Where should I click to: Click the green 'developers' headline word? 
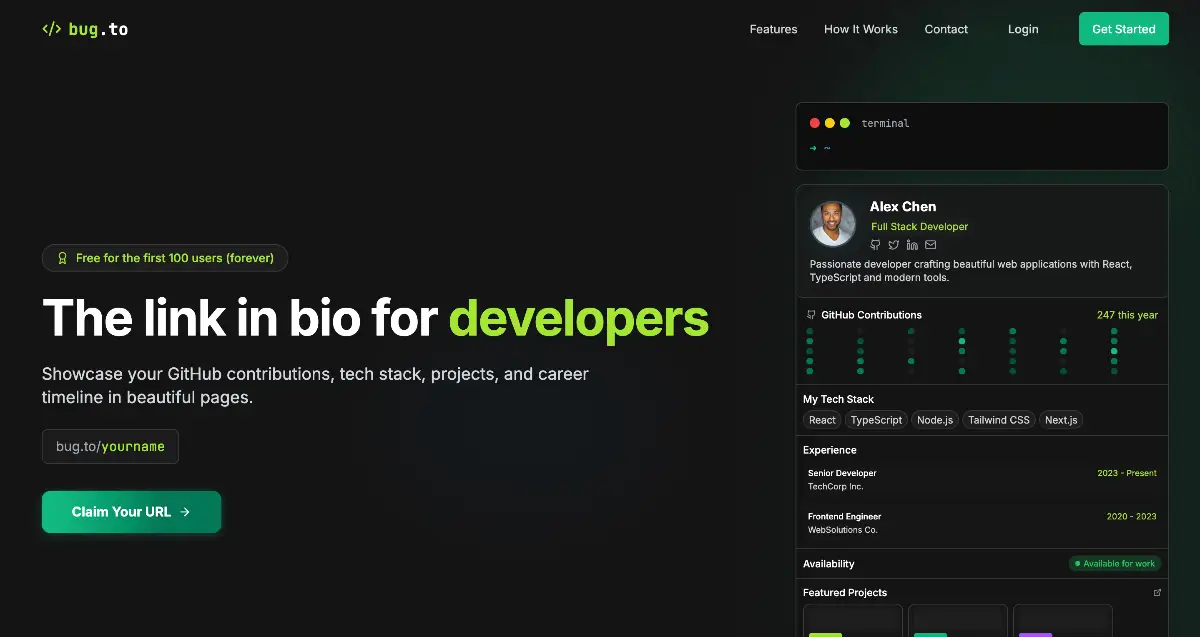point(579,318)
